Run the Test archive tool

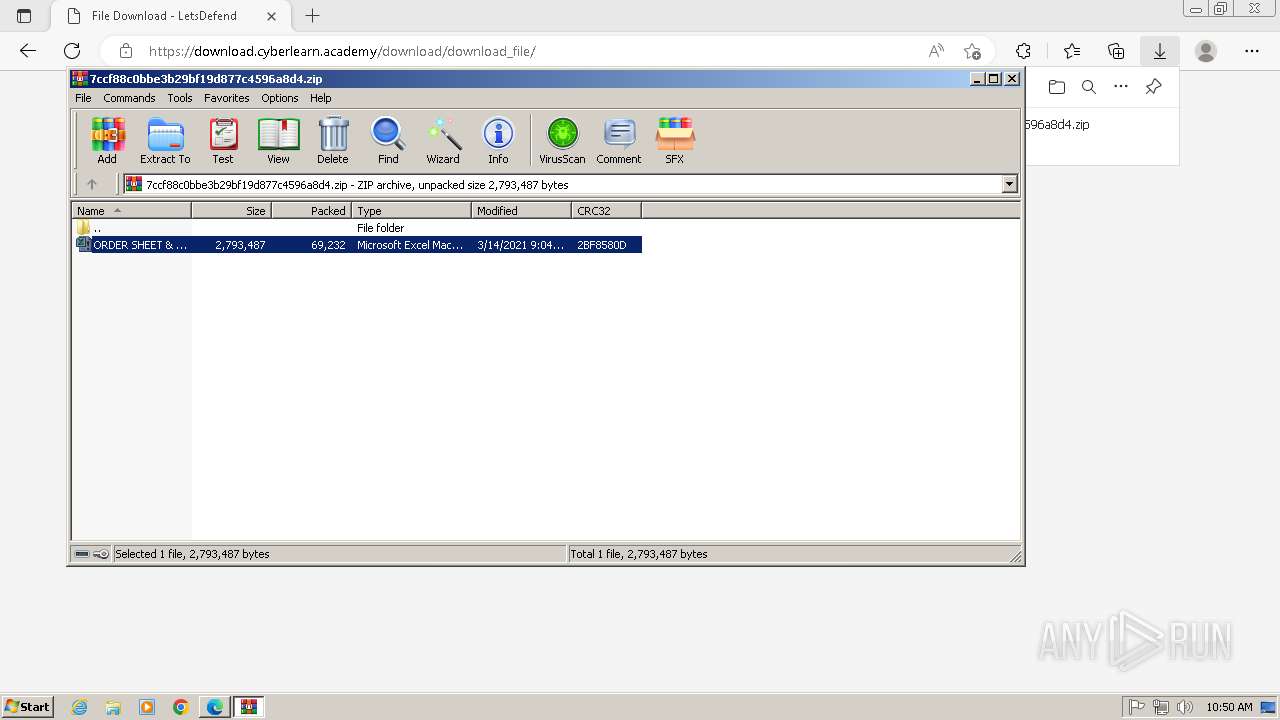coord(223,140)
